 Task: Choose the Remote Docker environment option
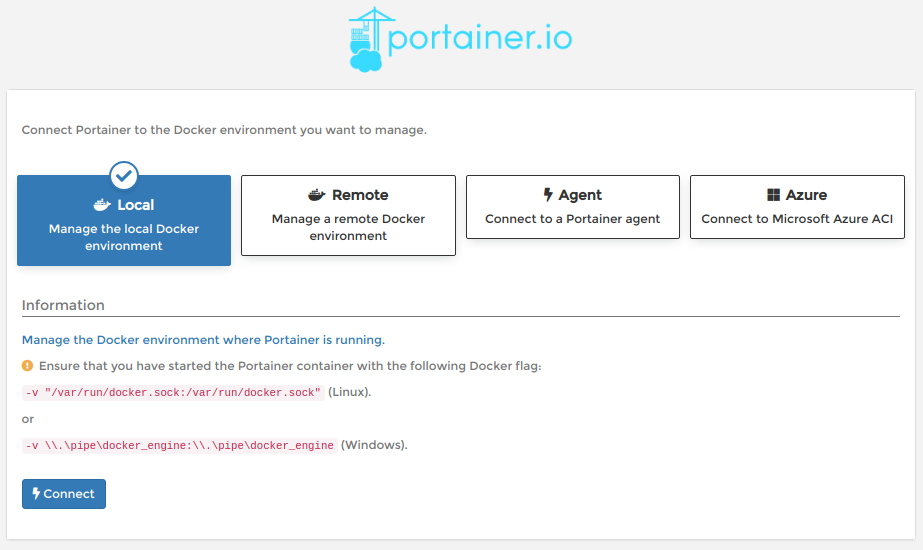coord(348,215)
